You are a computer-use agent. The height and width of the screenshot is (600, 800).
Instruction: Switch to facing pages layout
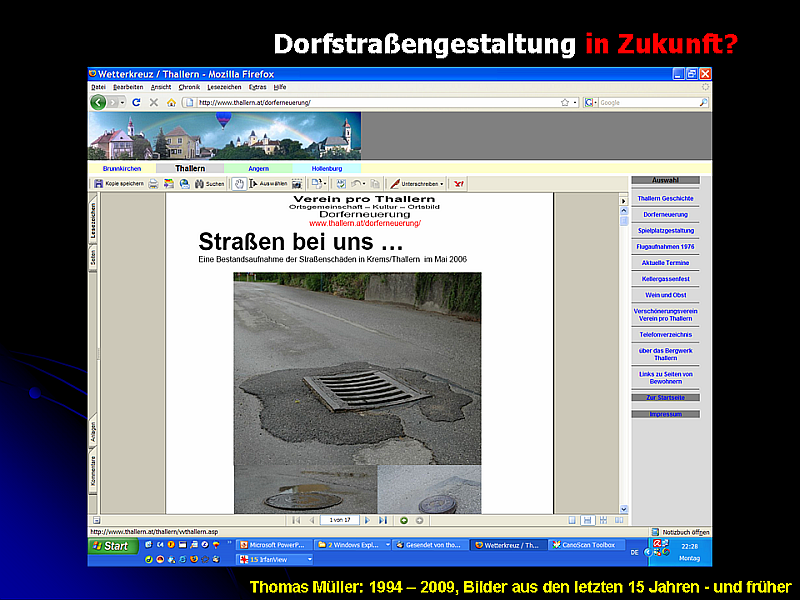point(619,520)
